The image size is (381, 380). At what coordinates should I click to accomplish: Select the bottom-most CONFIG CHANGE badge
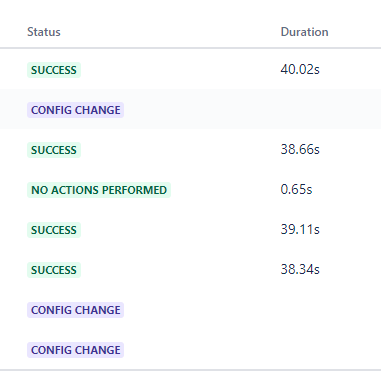(75, 350)
